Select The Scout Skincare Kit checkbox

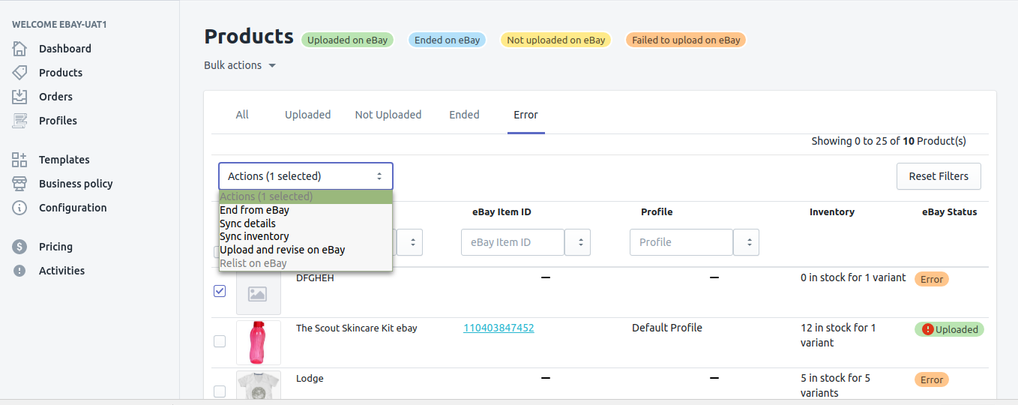pyautogui.click(x=220, y=341)
